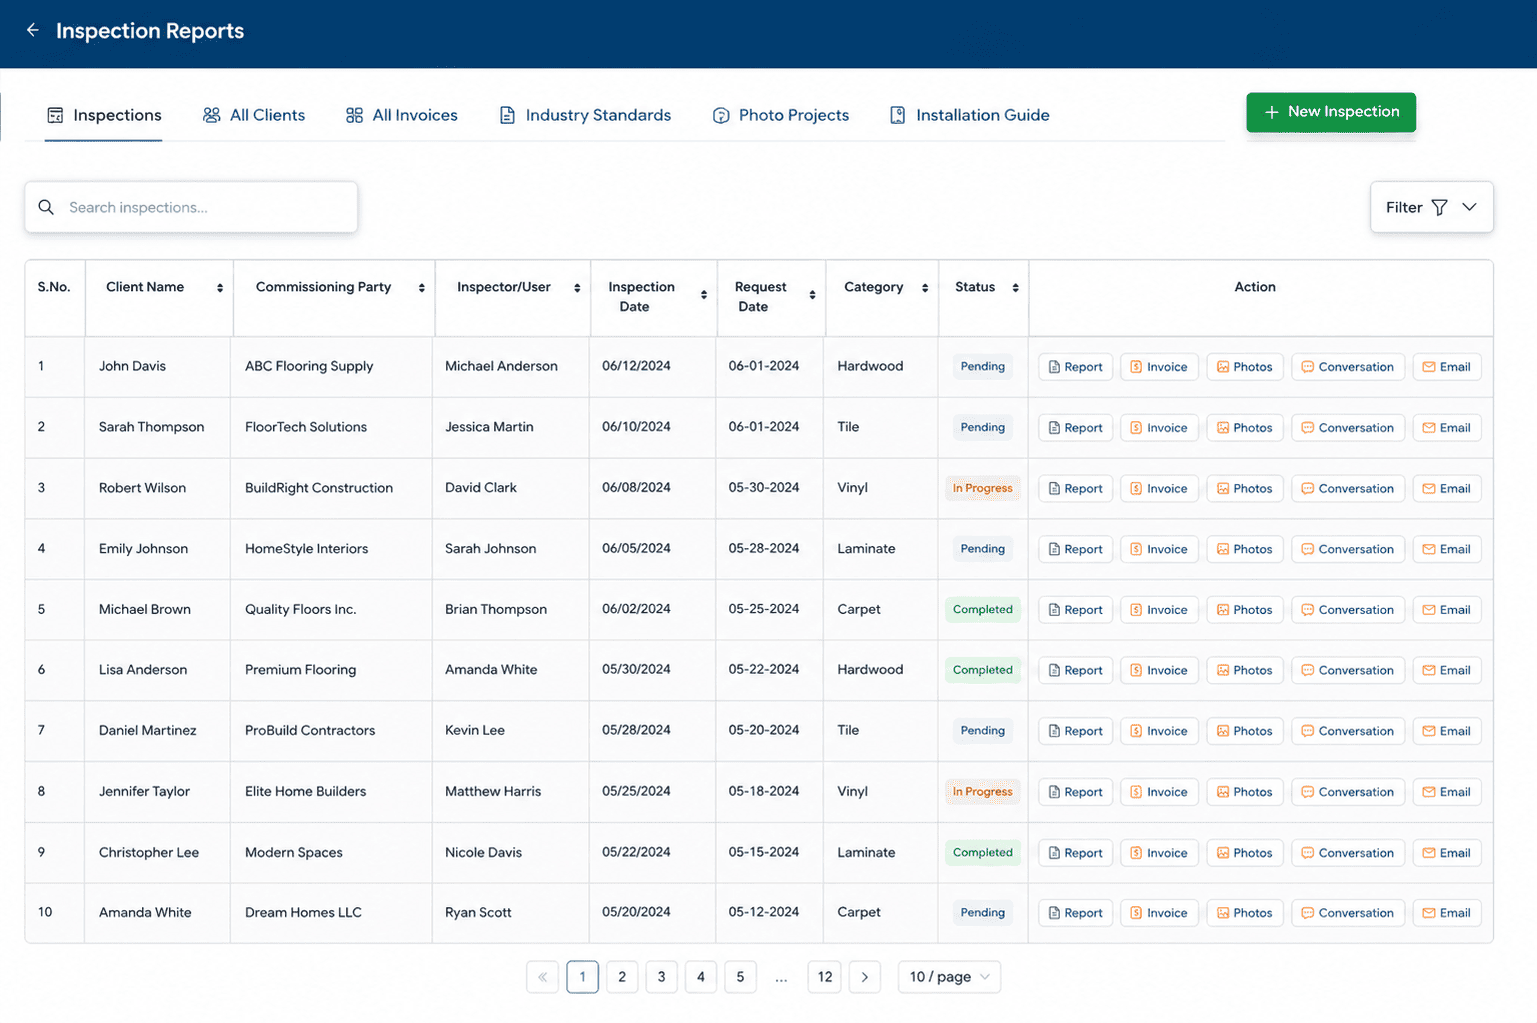
Task: Click inspection date 05/30/2024
Action: (x=636, y=669)
